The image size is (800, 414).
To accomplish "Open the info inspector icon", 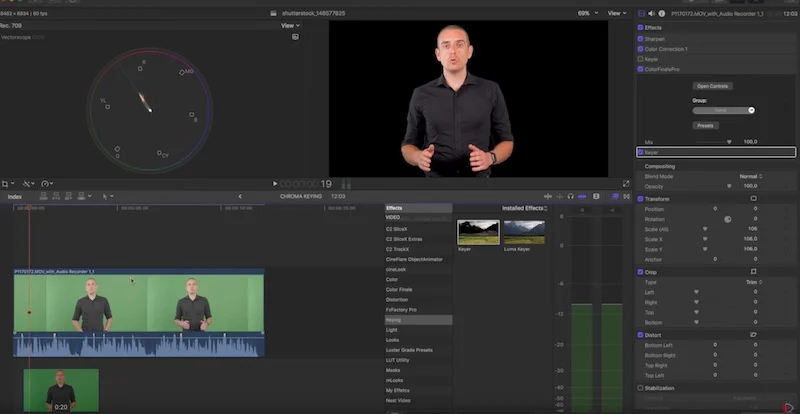I will [x=662, y=14].
